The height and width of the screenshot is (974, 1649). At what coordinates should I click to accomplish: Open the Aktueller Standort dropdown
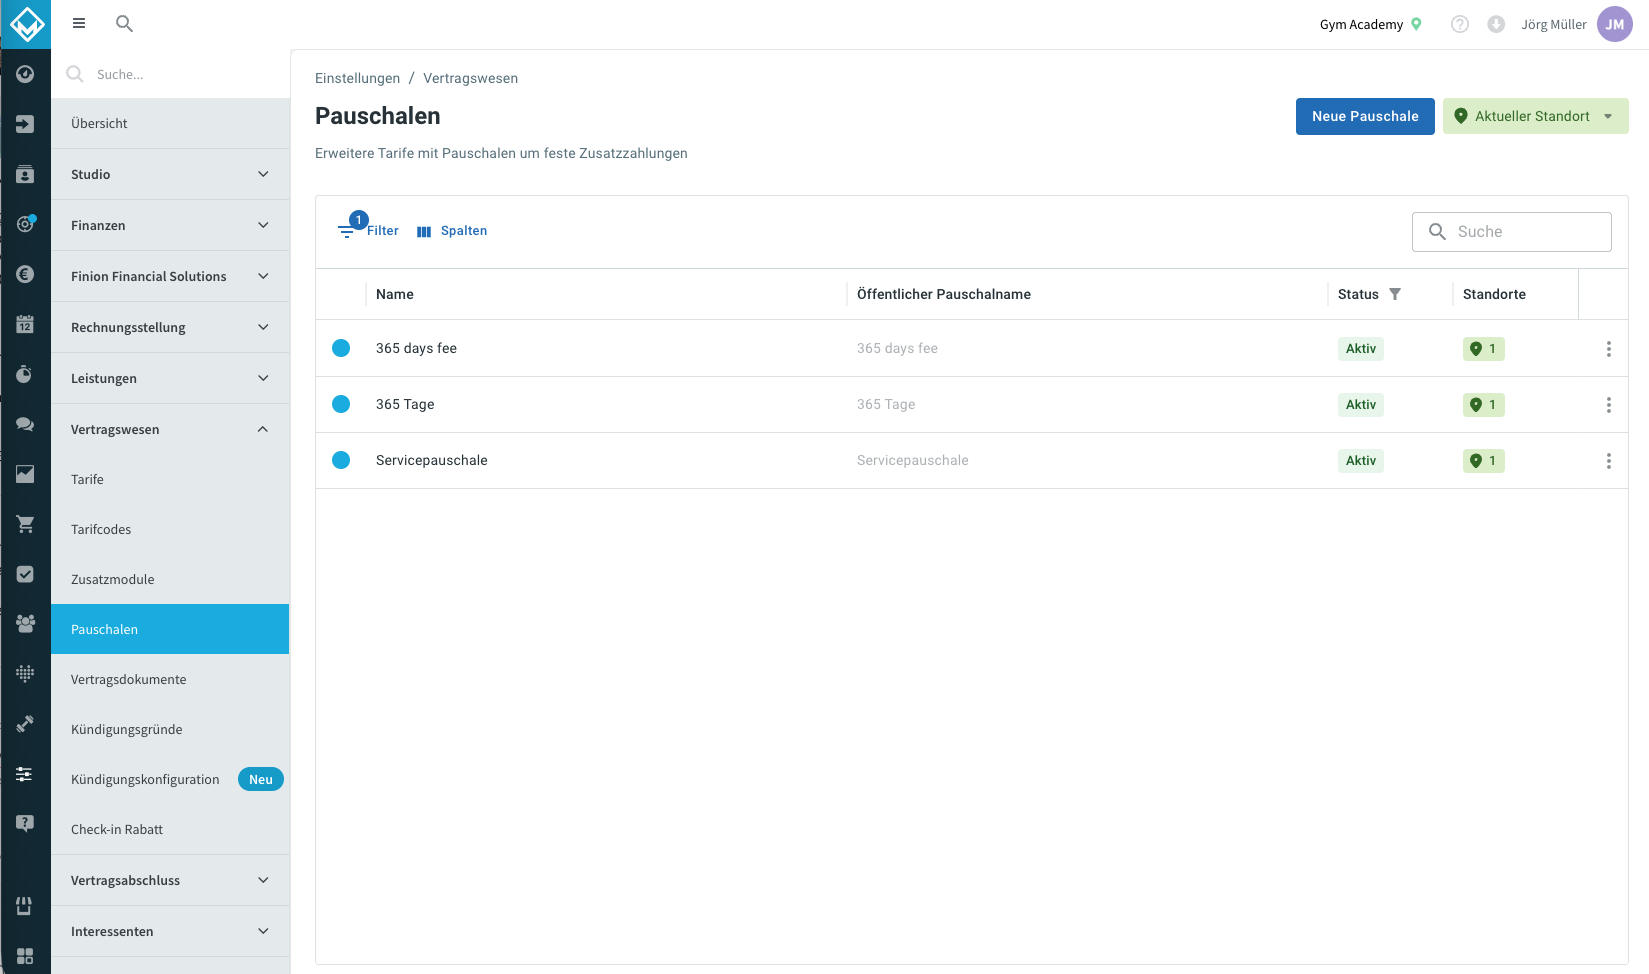pyautogui.click(x=1535, y=116)
